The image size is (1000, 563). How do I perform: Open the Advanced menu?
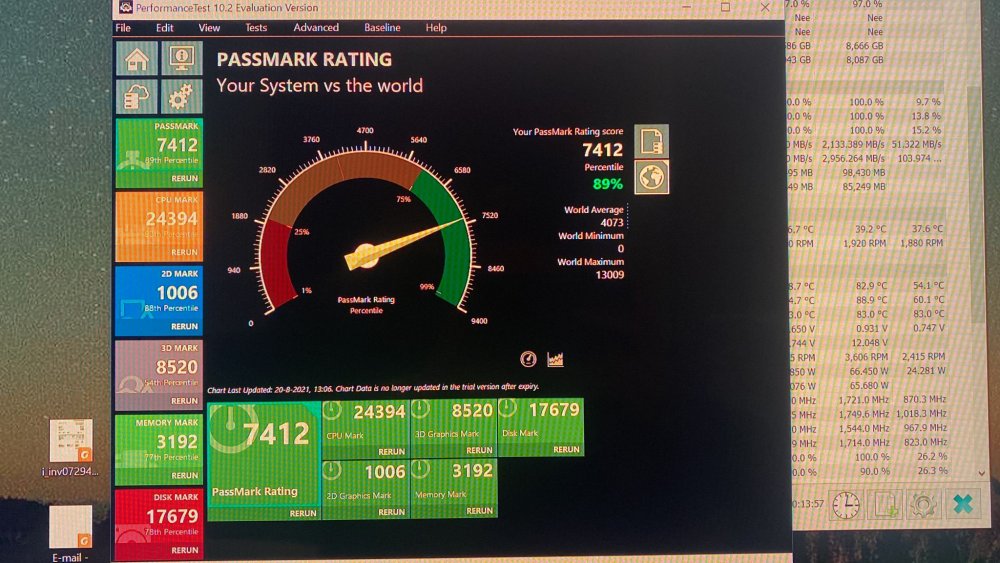tap(316, 27)
